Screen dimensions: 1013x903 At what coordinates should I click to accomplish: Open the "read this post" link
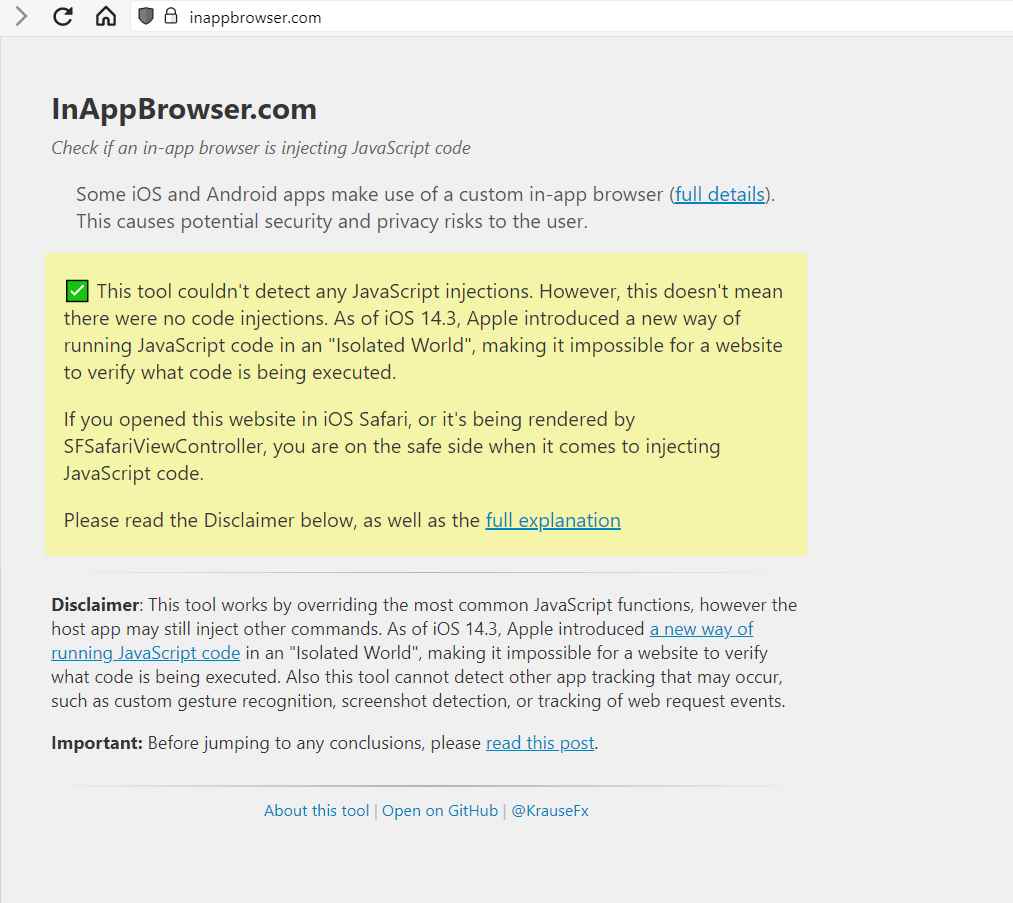pyautogui.click(x=540, y=743)
